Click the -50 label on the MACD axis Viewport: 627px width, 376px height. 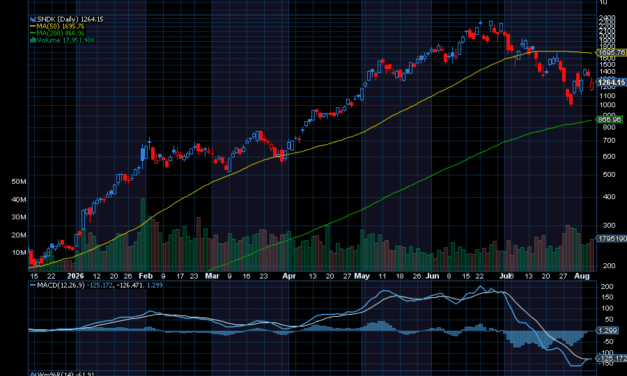pos(608,341)
